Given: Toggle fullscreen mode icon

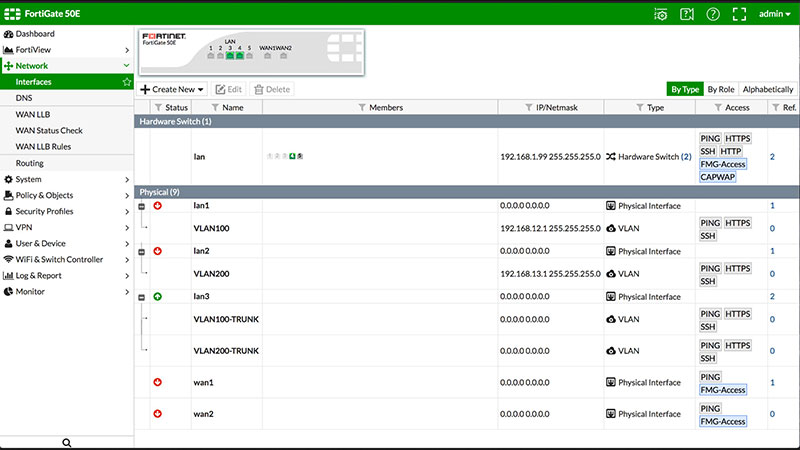Looking at the screenshot, I should [x=739, y=14].
